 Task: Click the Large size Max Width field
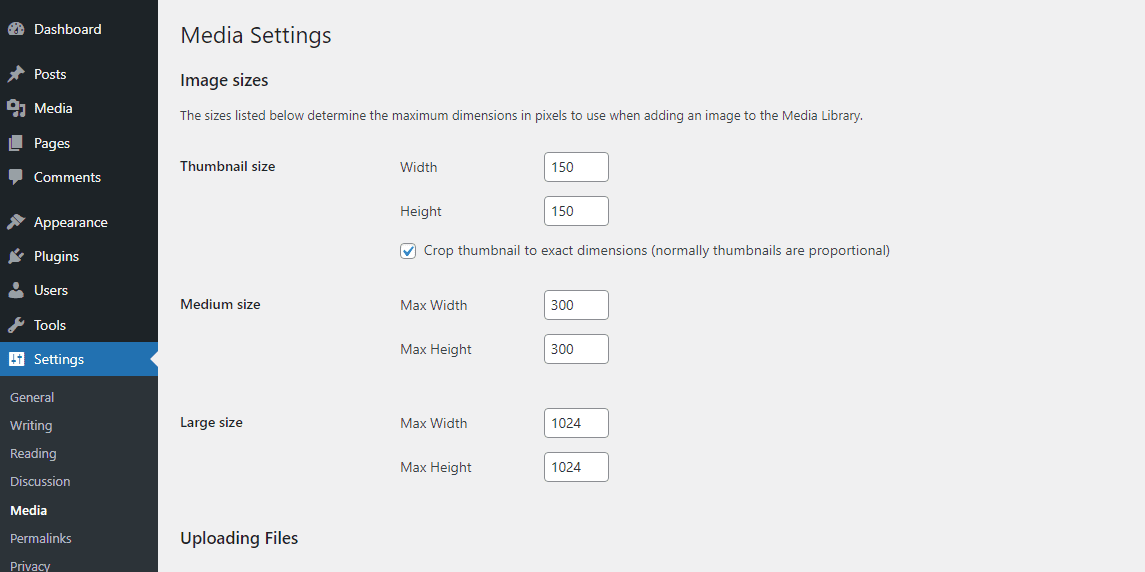tap(576, 423)
